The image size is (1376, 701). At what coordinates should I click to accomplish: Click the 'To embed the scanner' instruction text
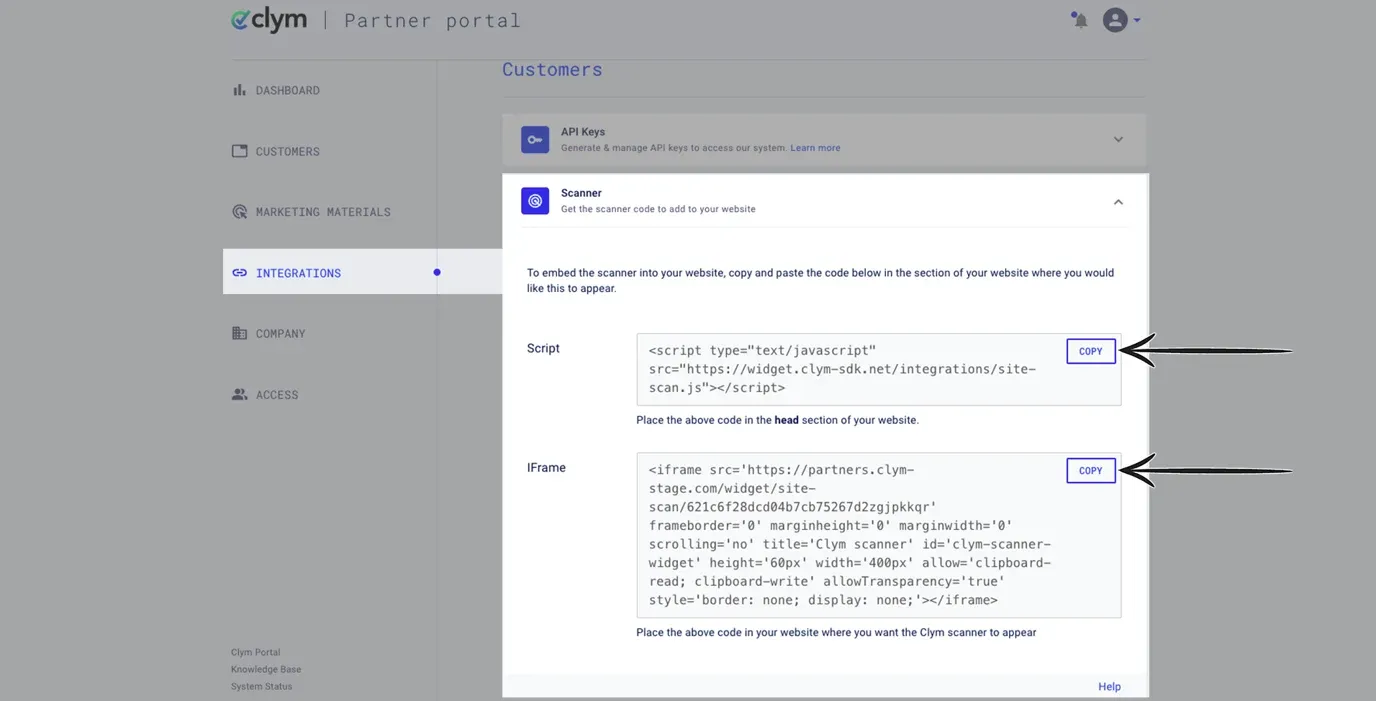coord(820,280)
